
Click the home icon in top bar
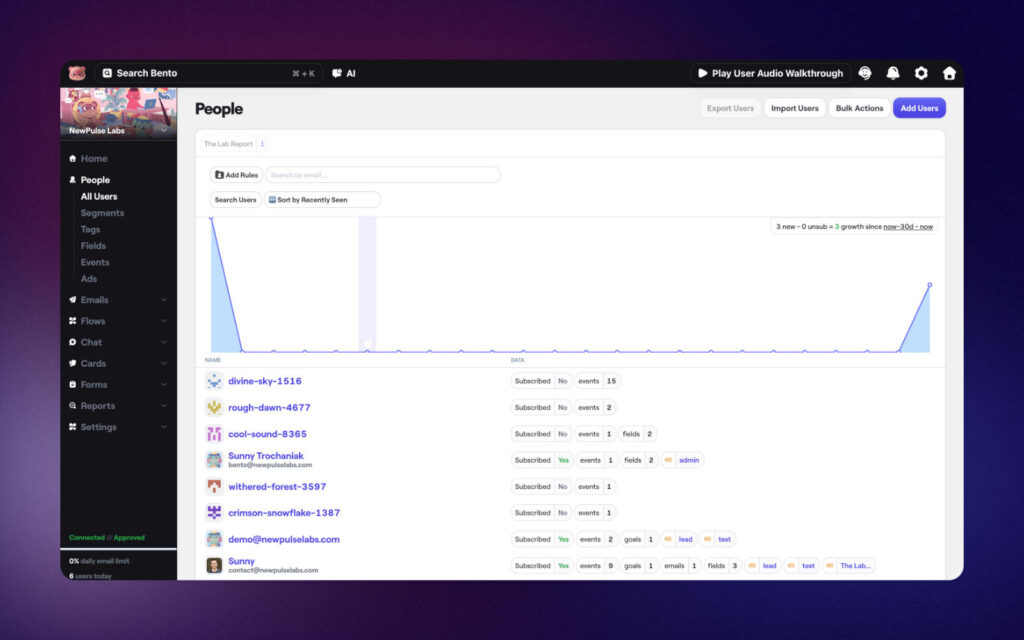(x=949, y=73)
